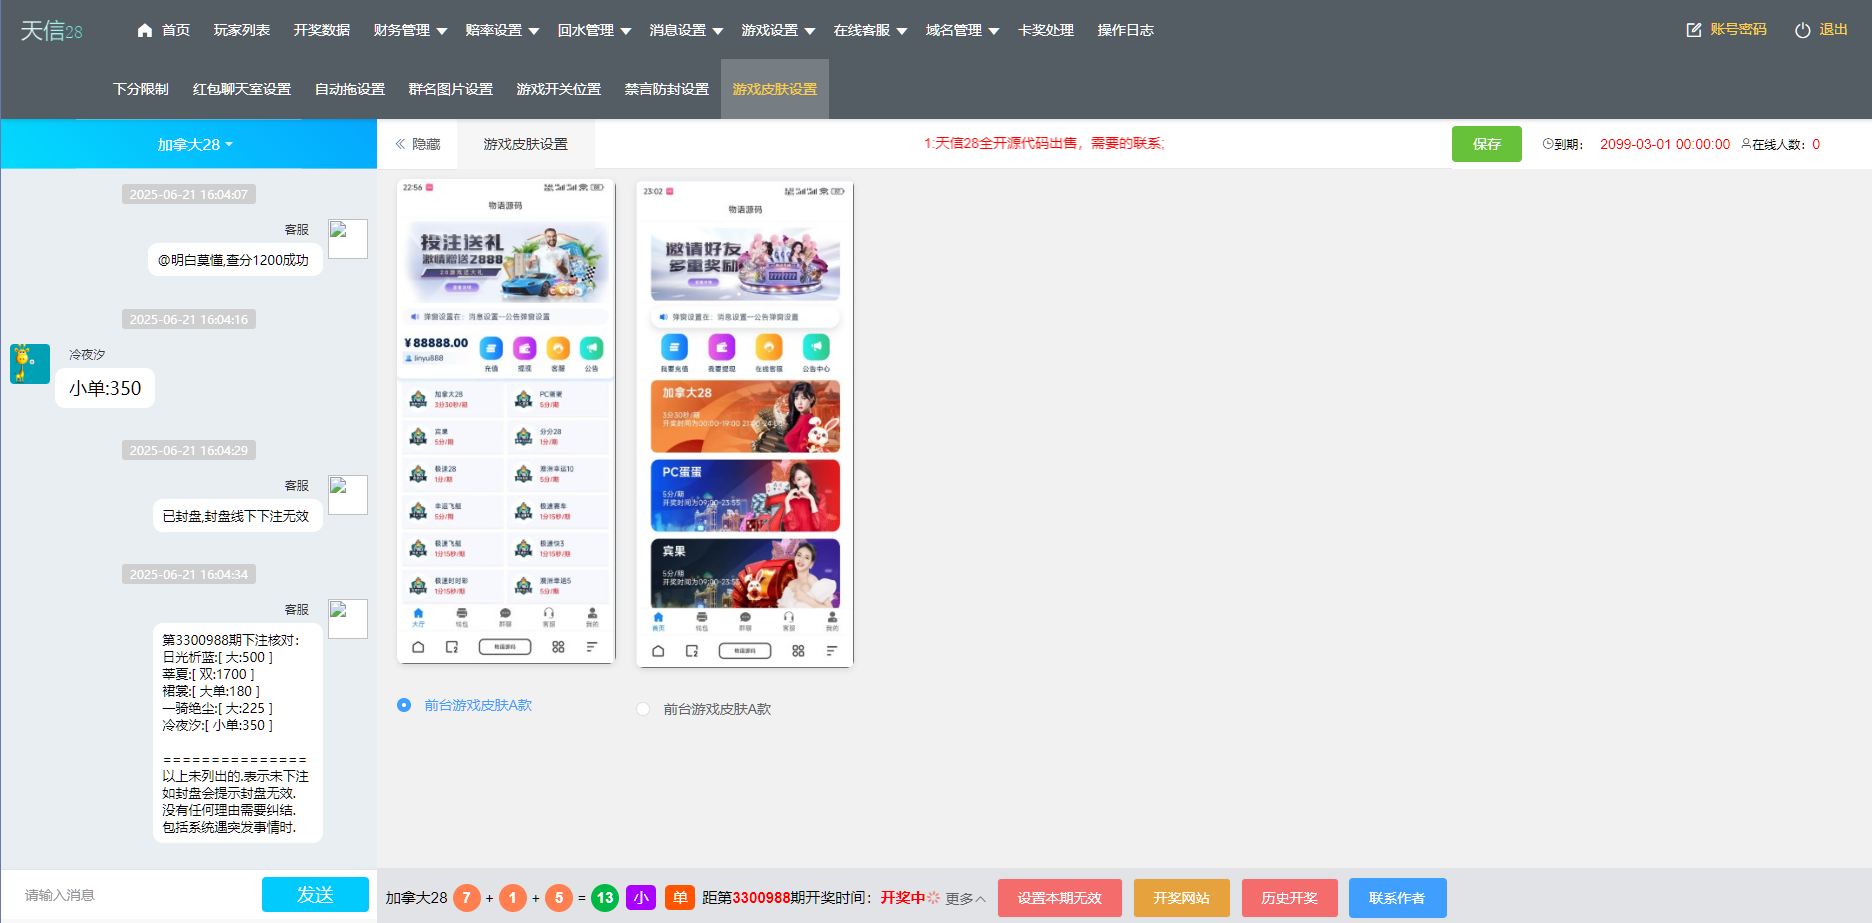This screenshot has width=1872, height=923.
Task: Click the home icon next to 首页
Action: (x=144, y=30)
